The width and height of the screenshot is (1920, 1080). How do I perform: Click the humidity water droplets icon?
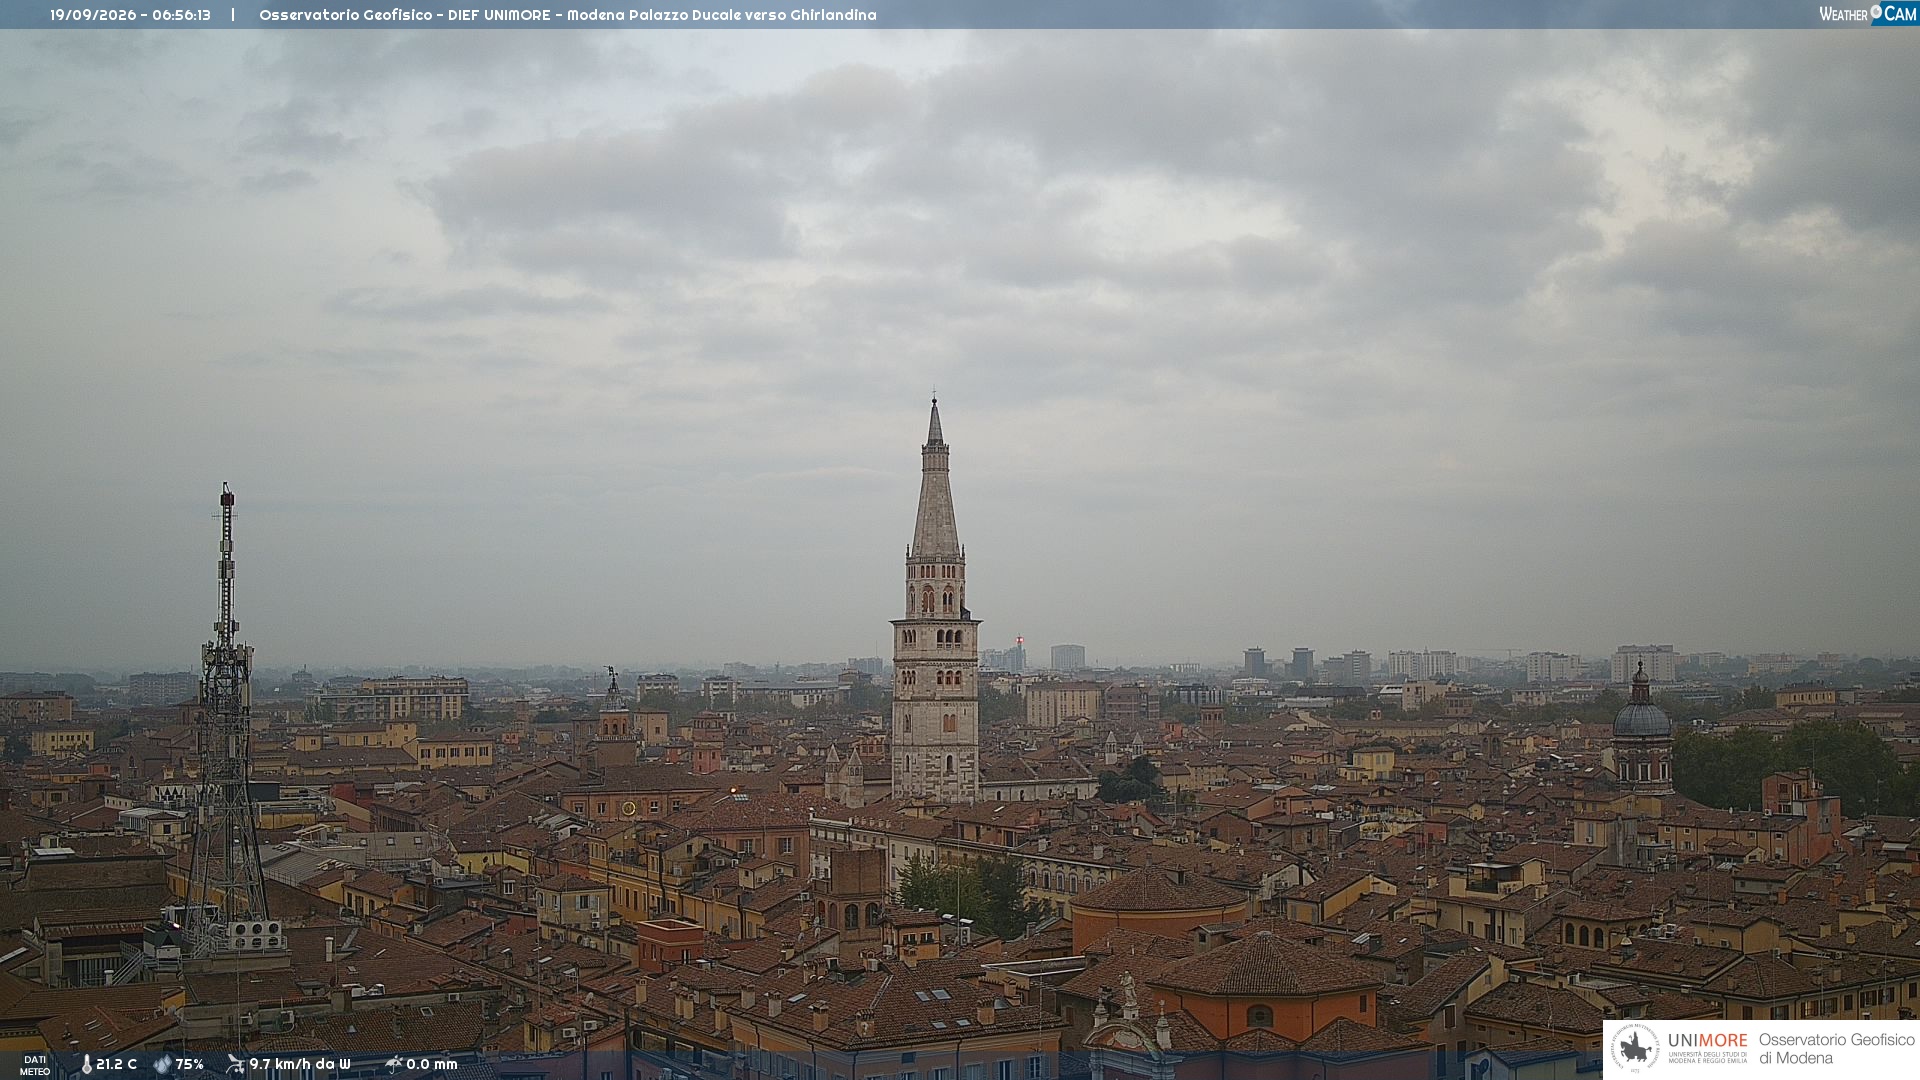point(162,1064)
